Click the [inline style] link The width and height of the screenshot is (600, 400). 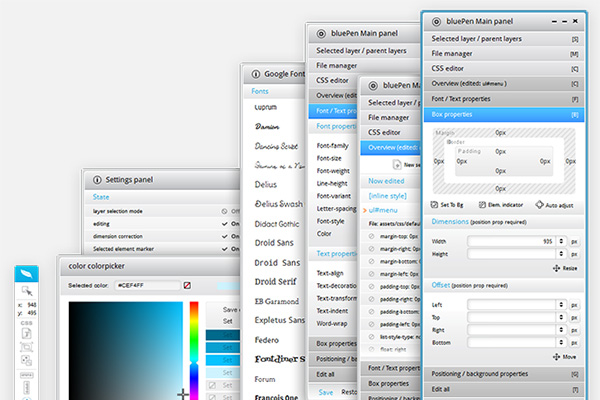[x=387, y=196]
